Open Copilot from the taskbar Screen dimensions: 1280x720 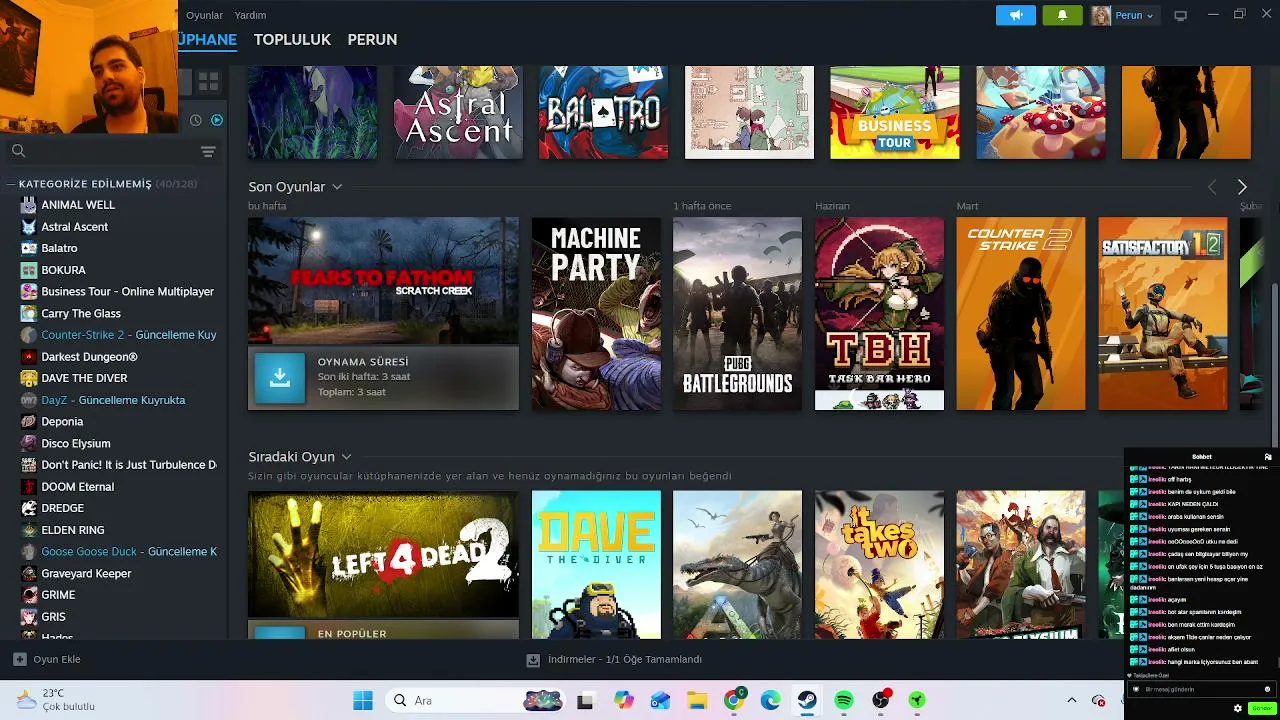(624, 700)
